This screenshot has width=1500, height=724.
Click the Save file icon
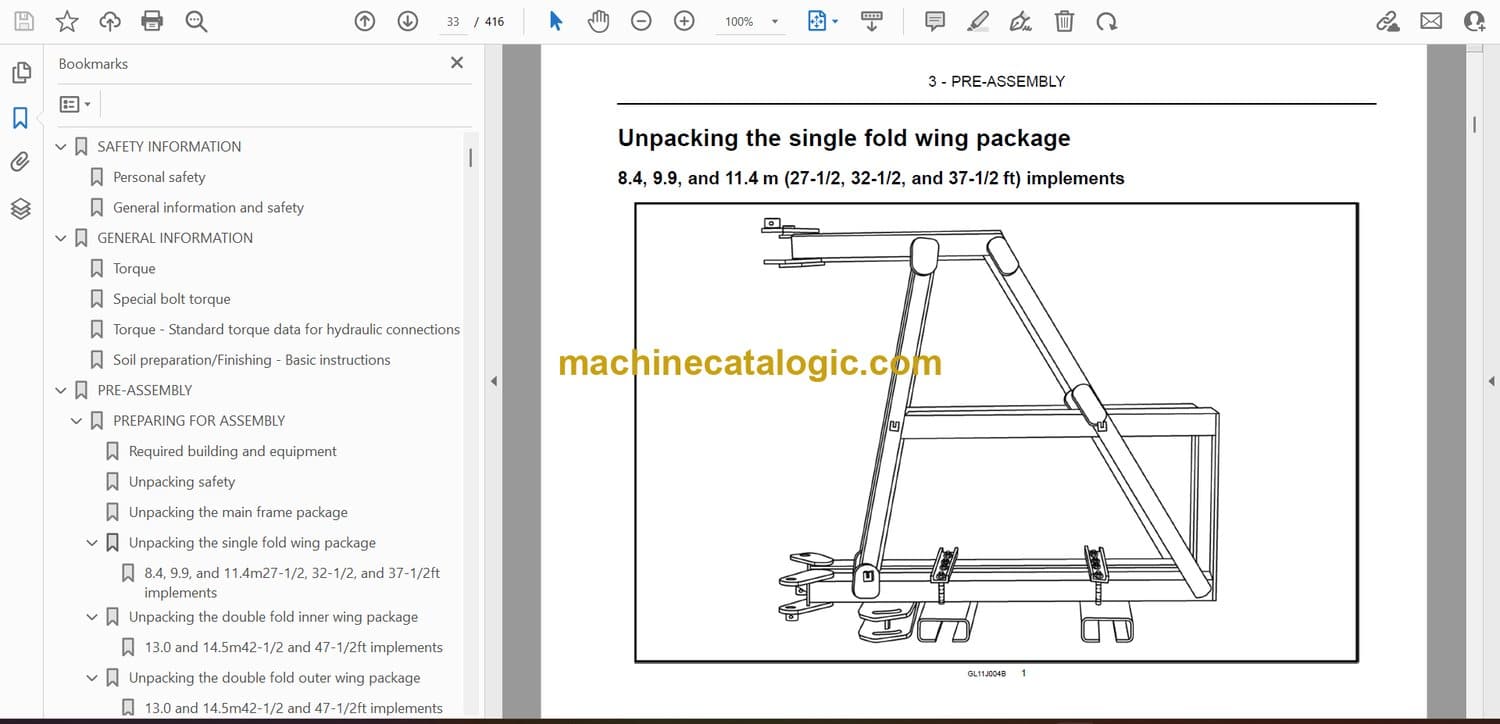[x=23, y=21]
